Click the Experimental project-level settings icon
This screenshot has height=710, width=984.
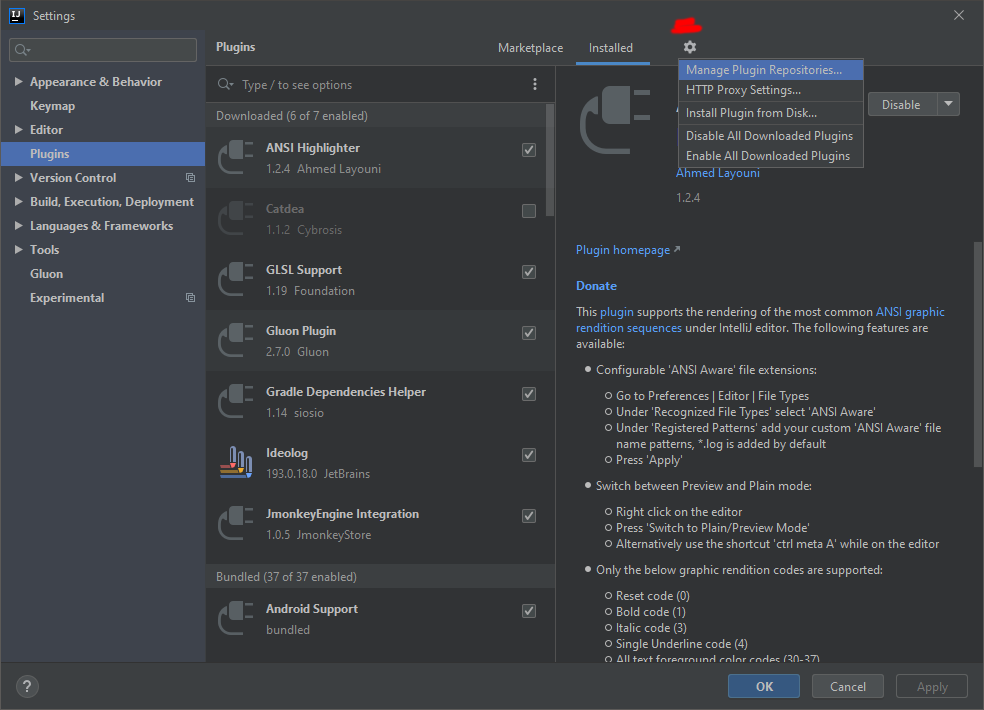pos(190,298)
